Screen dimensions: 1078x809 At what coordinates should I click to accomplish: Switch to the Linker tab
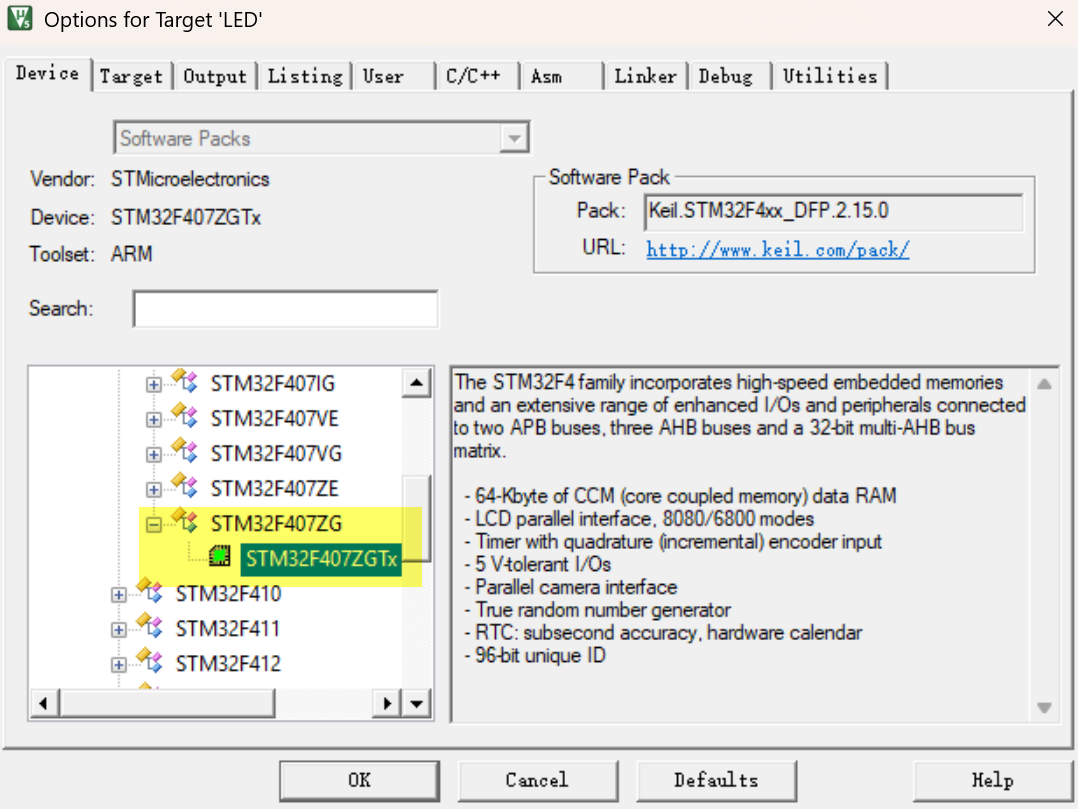click(x=645, y=76)
